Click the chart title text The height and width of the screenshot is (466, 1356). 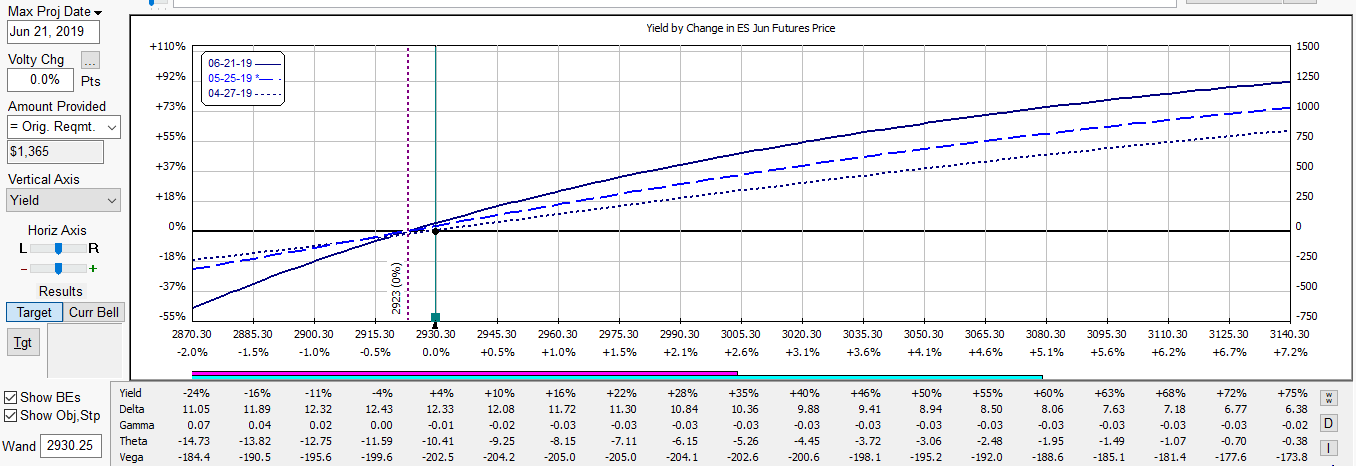tap(741, 28)
